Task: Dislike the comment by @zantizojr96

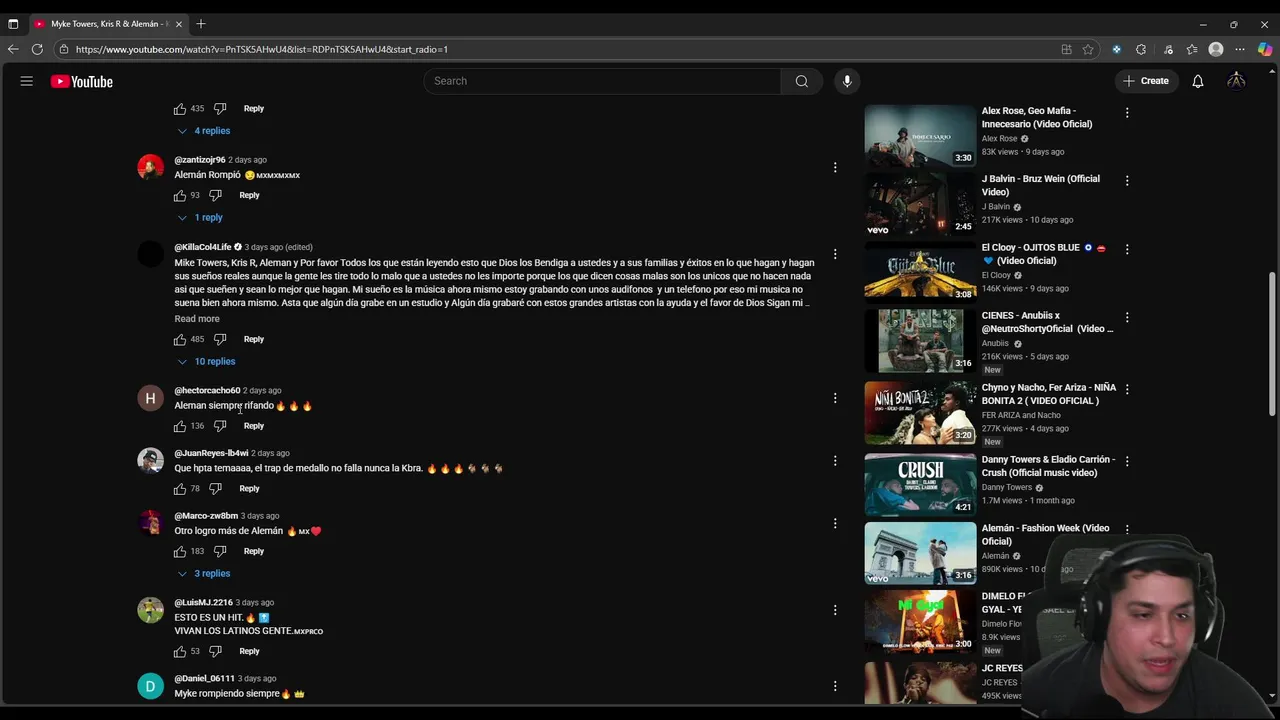Action: point(215,195)
